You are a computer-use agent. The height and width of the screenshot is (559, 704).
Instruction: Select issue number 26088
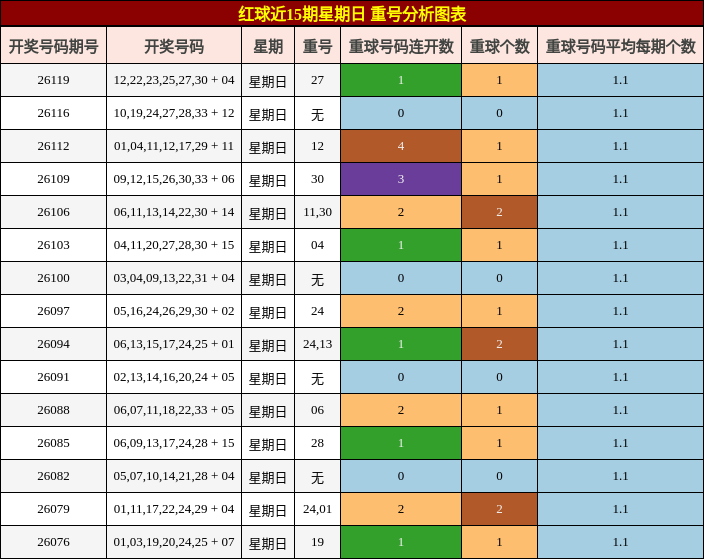click(53, 410)
